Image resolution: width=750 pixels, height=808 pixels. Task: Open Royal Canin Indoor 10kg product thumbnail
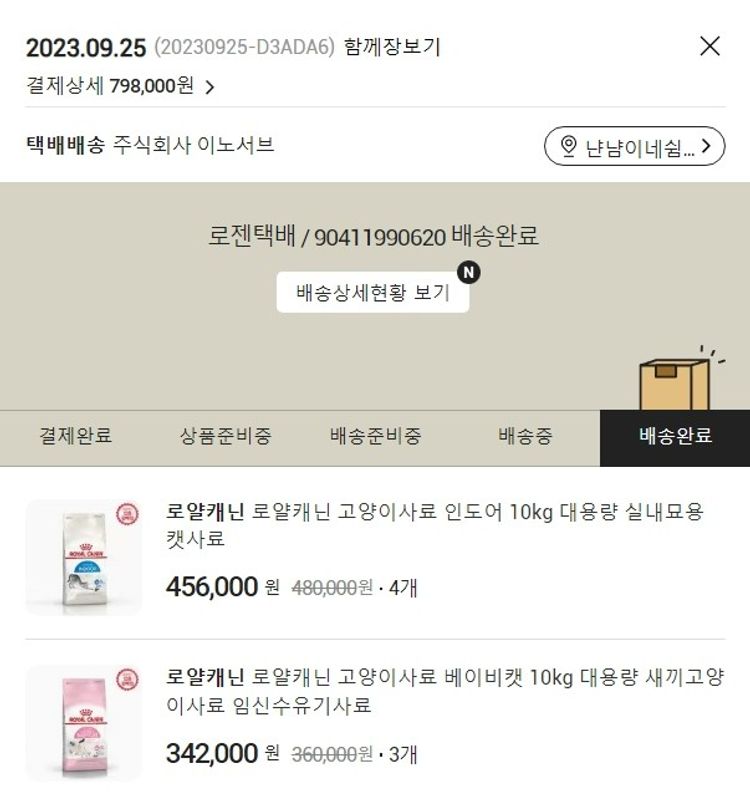pos(84,557)
